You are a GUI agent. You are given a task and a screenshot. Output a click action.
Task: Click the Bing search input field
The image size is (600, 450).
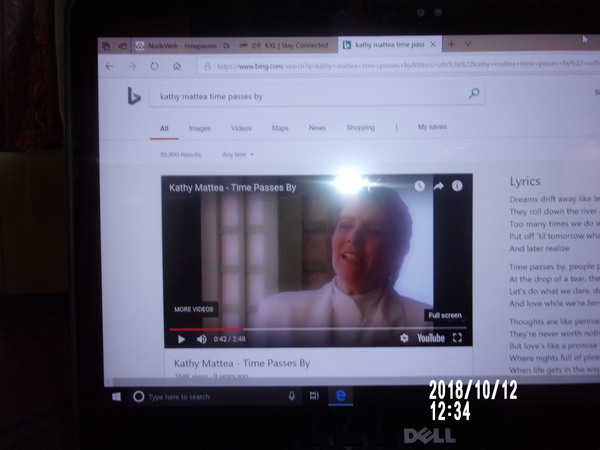tap(300, 95)
